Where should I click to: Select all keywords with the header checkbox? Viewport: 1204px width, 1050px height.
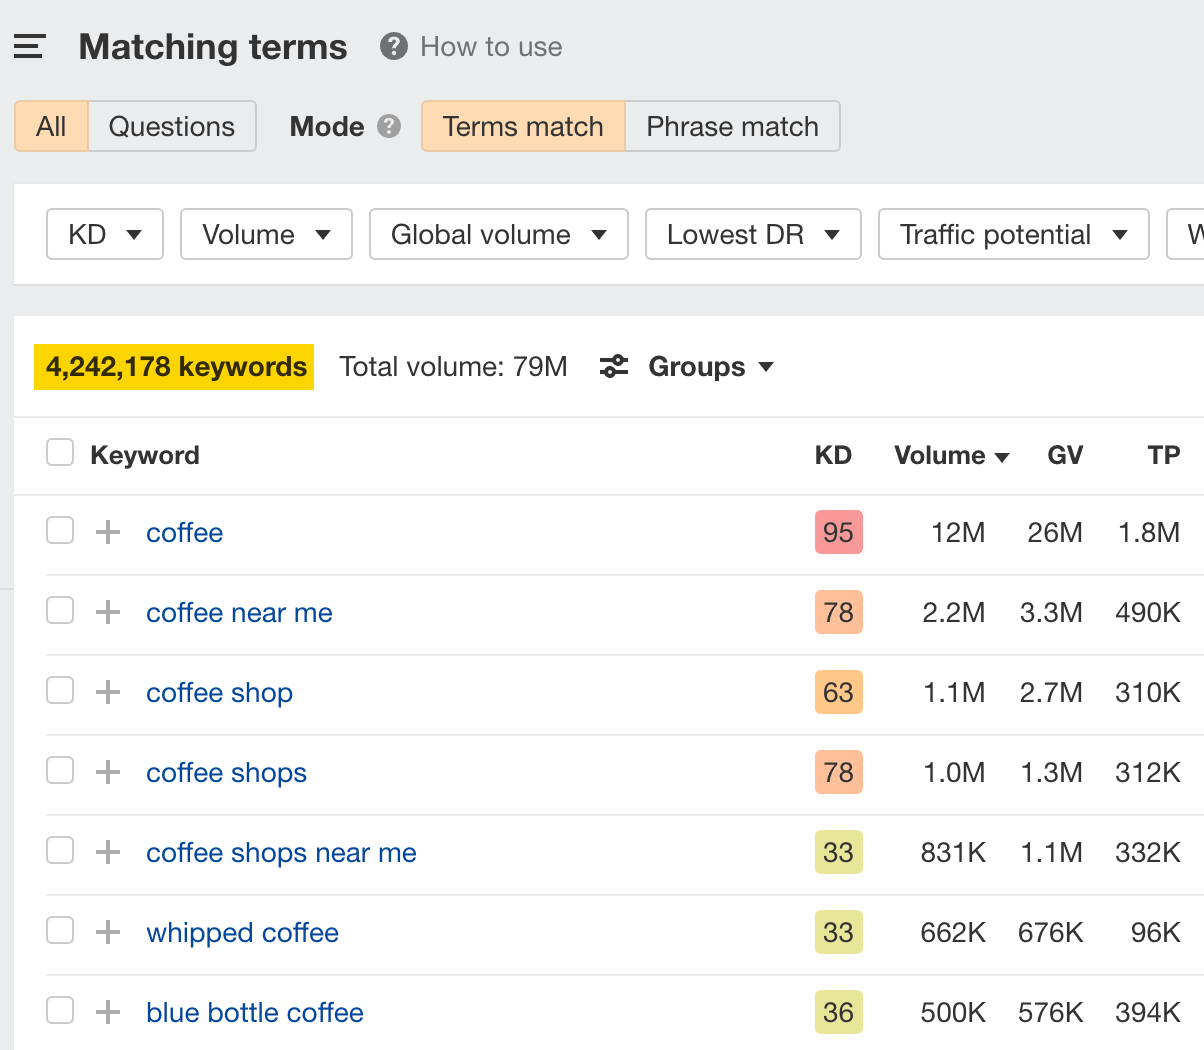(x=59, y=452)
